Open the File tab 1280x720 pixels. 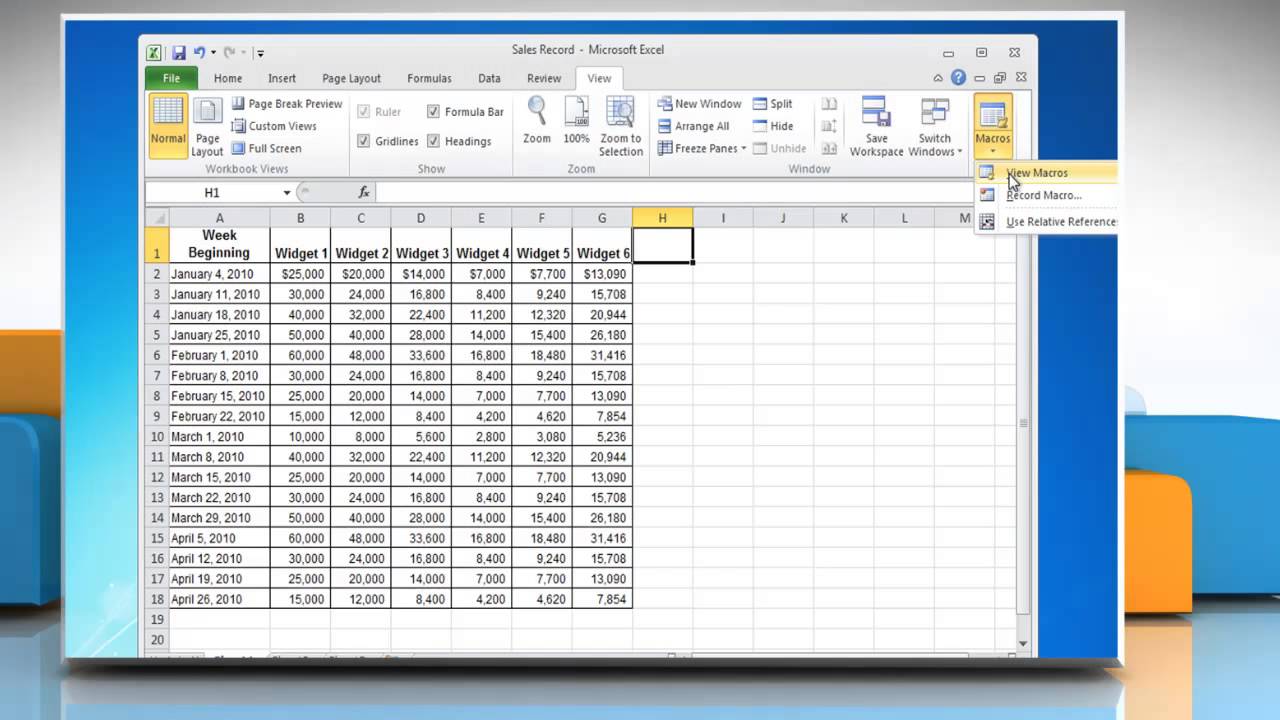171,78
